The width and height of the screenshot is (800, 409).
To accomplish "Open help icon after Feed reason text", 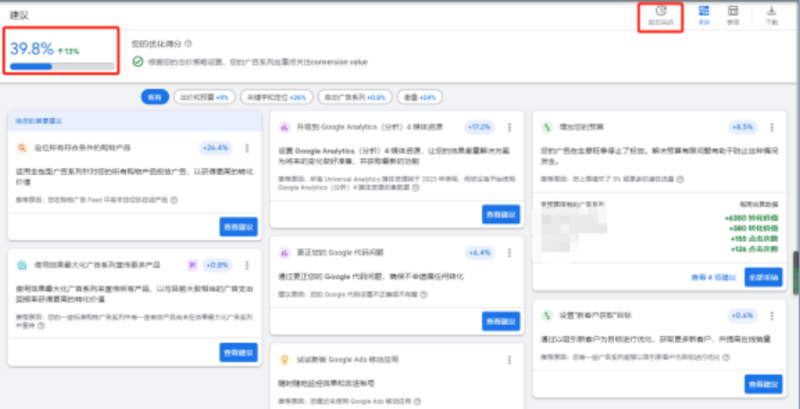I will [x=173, y=200].
